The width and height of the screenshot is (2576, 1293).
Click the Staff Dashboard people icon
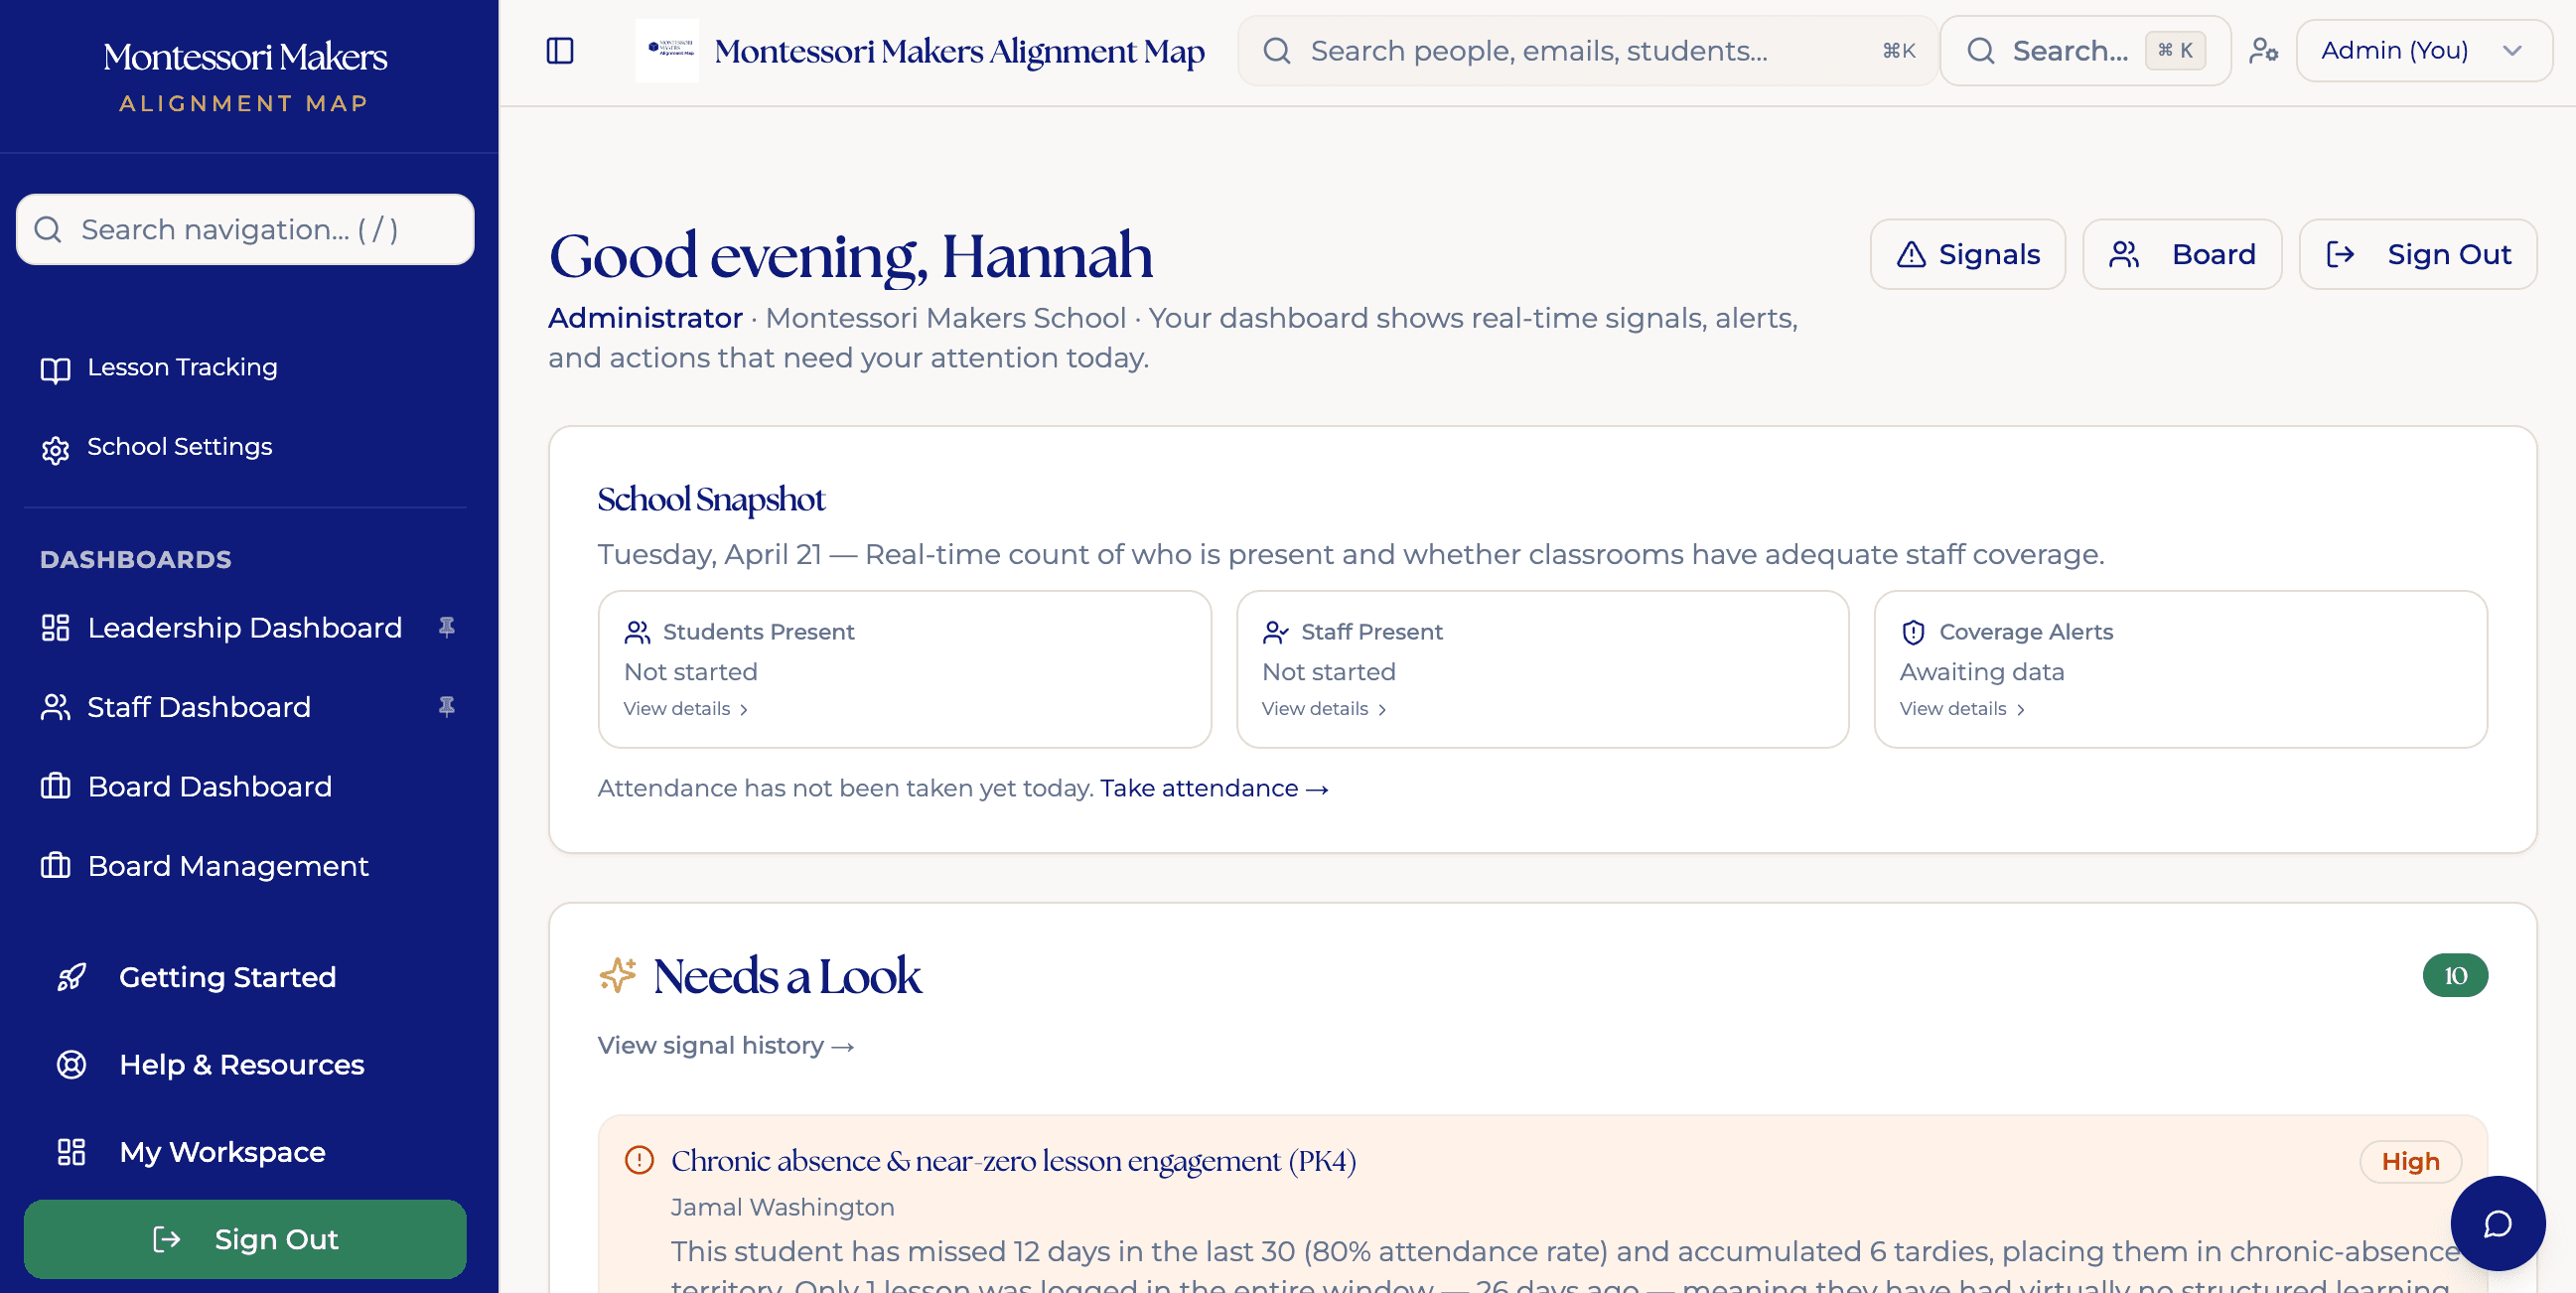coord(55,707)
